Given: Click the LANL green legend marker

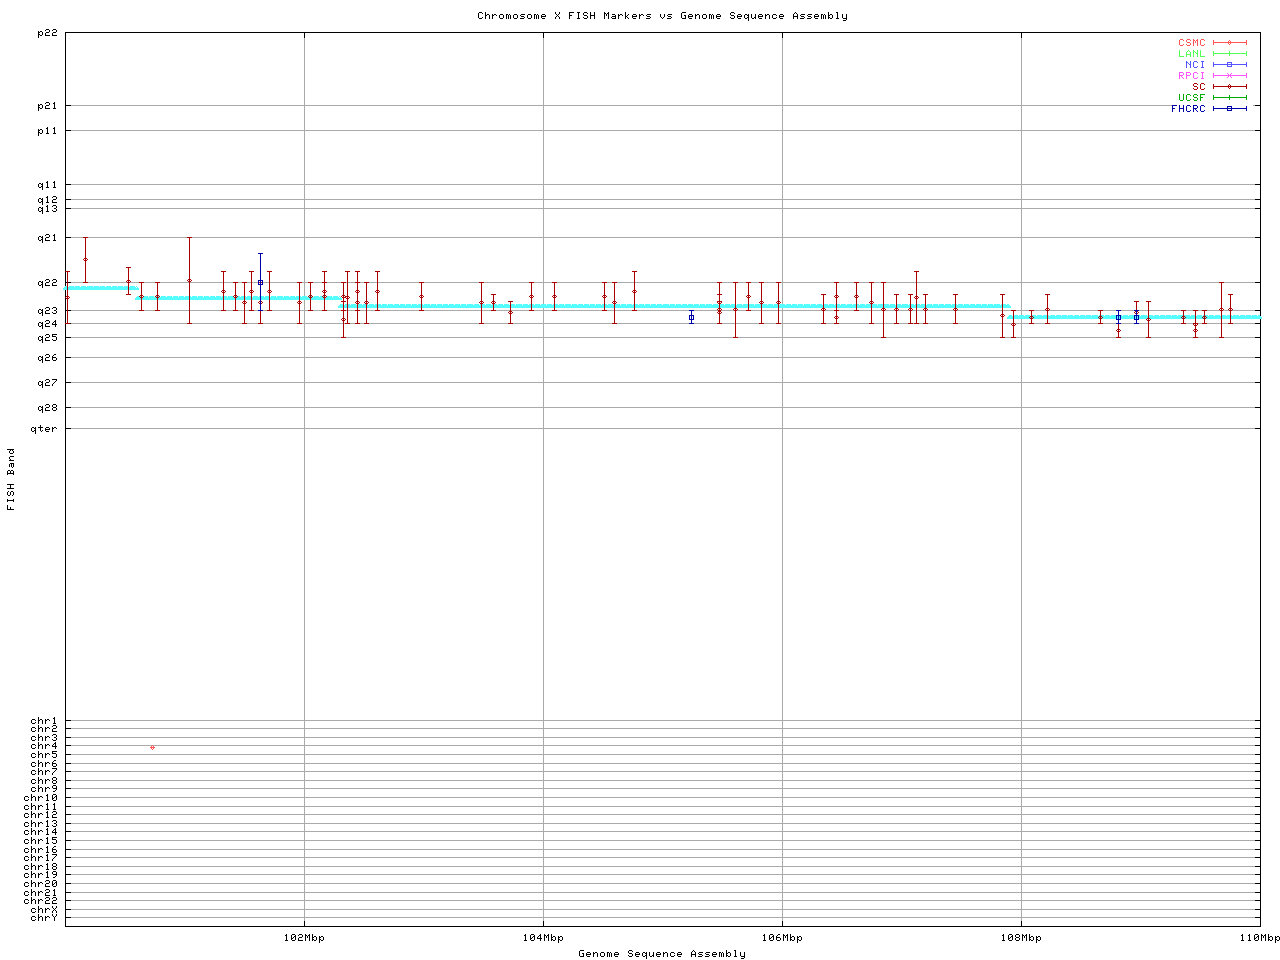Looking at the screenshot, I should [1229, 54].
